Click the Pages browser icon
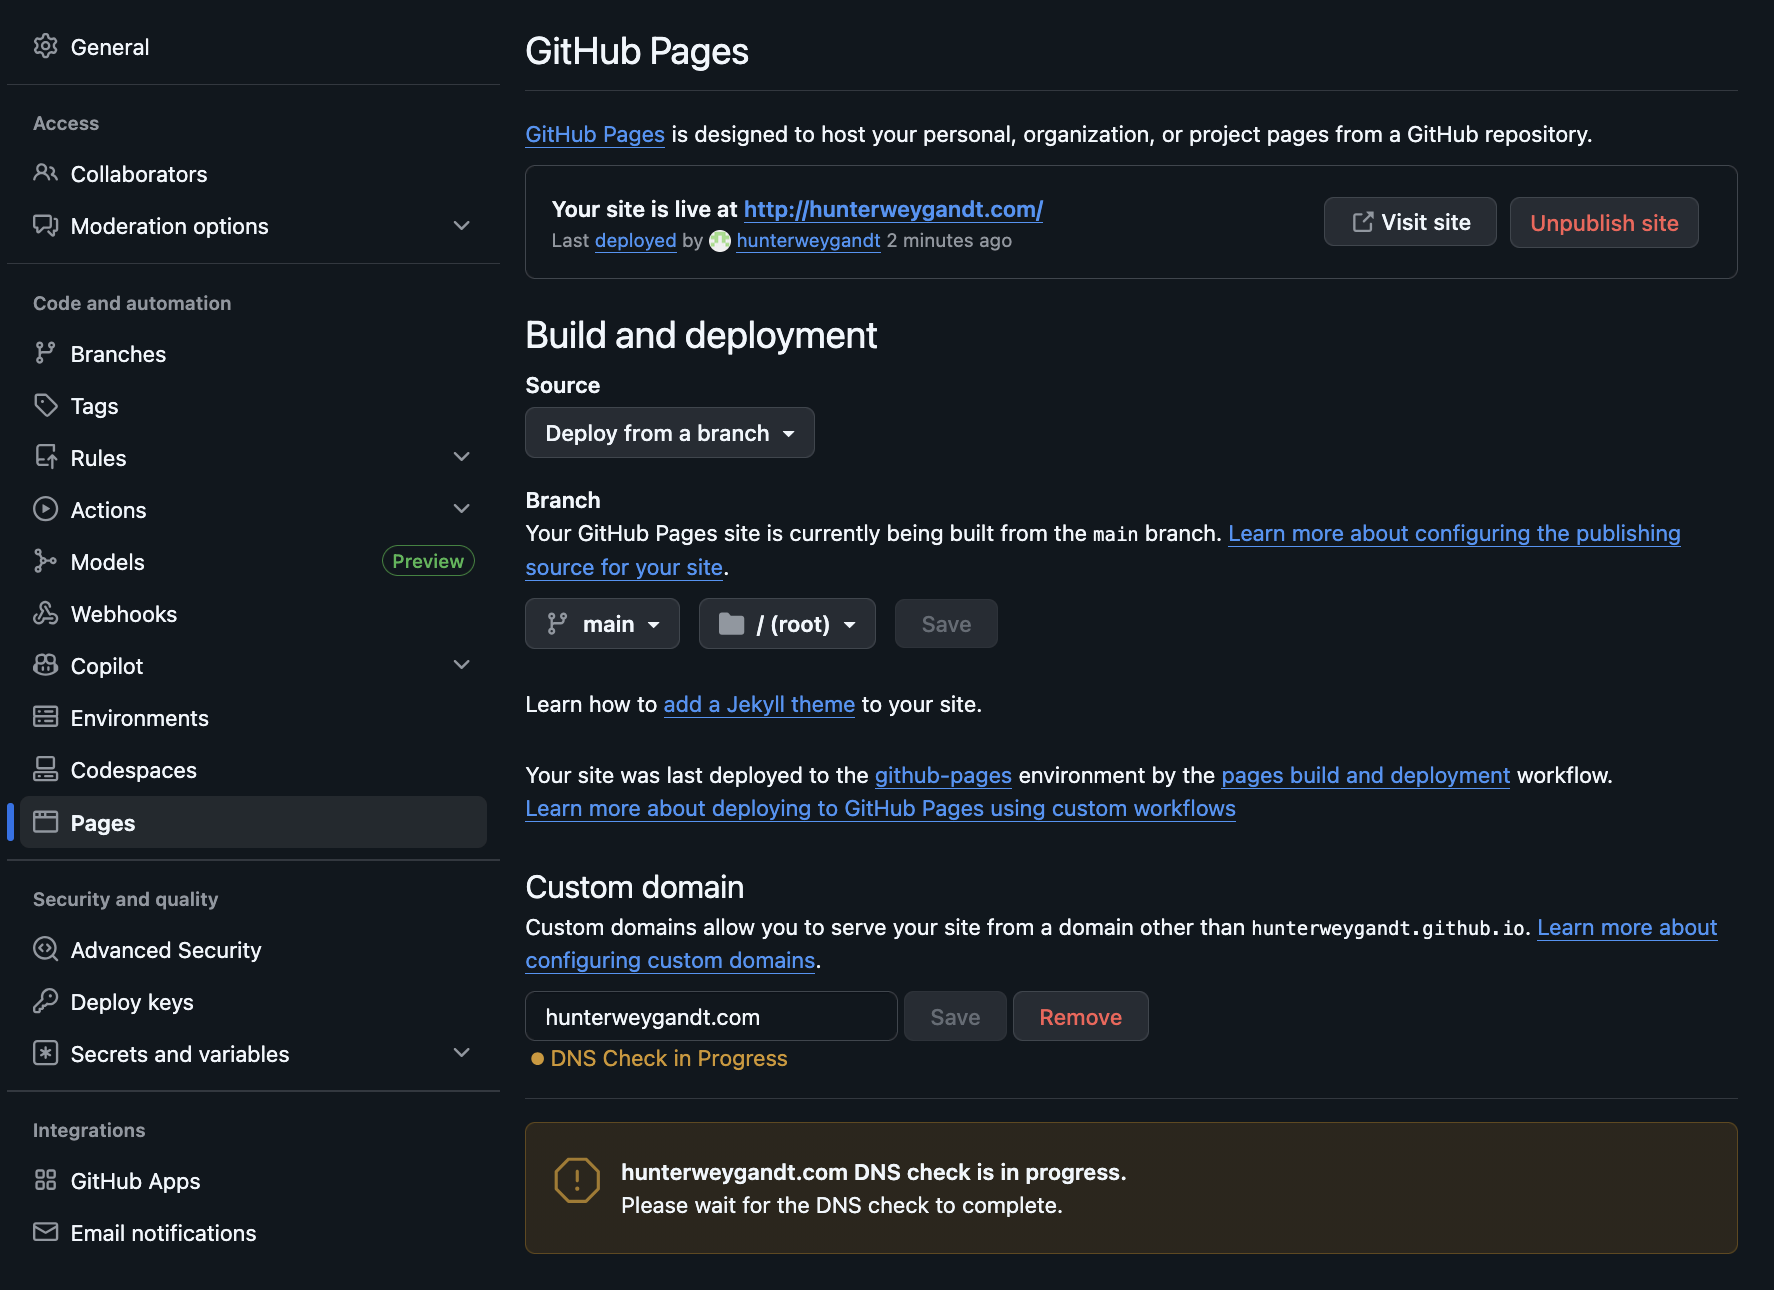 click(45, 822)
